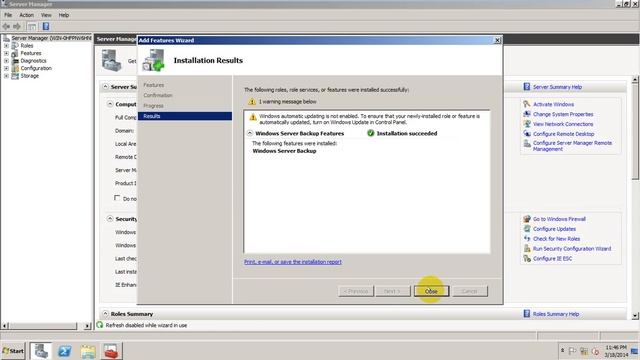Image resolution: width=640 pixels, height=360 pixels.
Task: Click the Change System Properties icon
Action: (x=527, y=114)
